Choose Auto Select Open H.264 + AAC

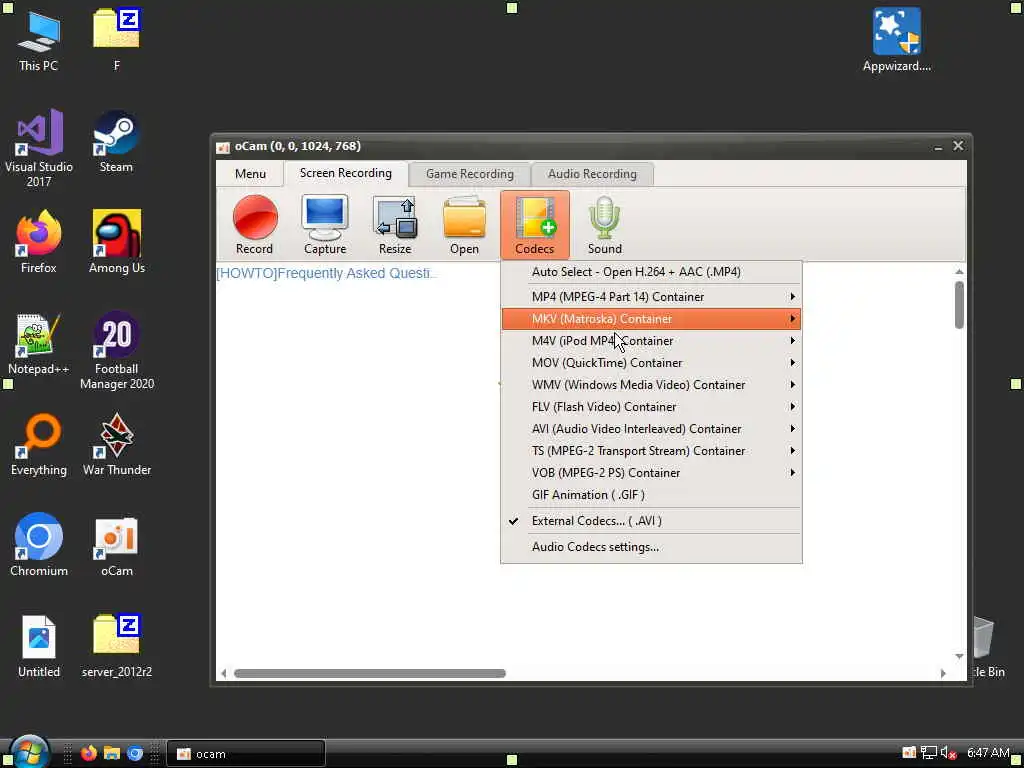point(651,272)
